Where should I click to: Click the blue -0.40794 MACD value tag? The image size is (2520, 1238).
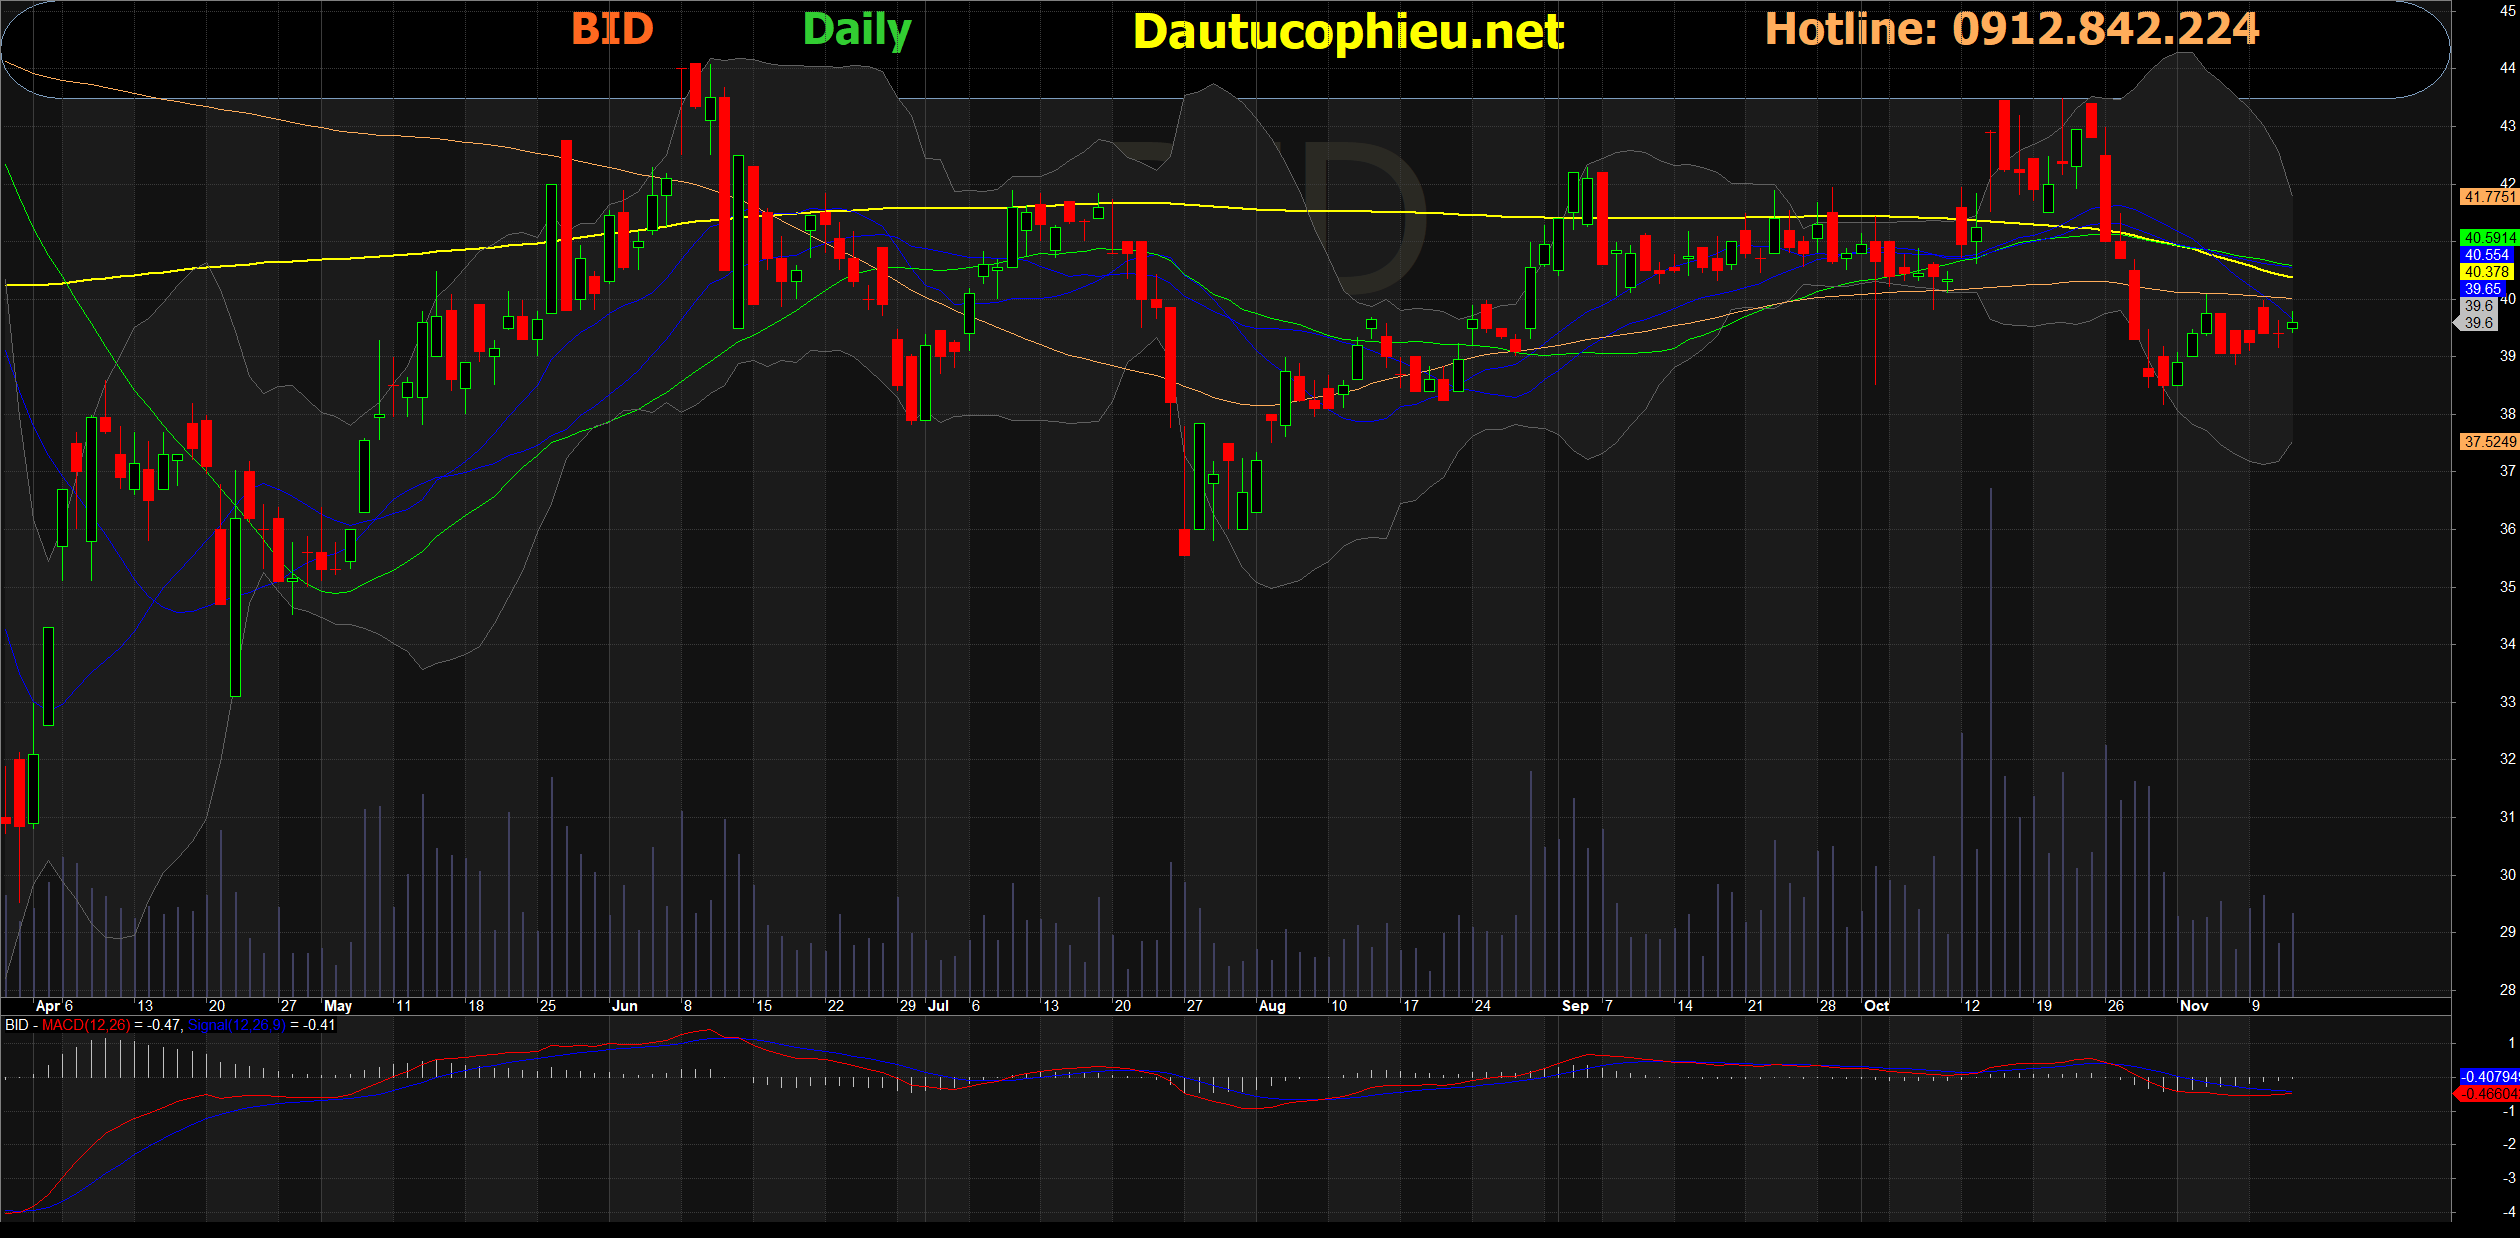point(2488,1077)
